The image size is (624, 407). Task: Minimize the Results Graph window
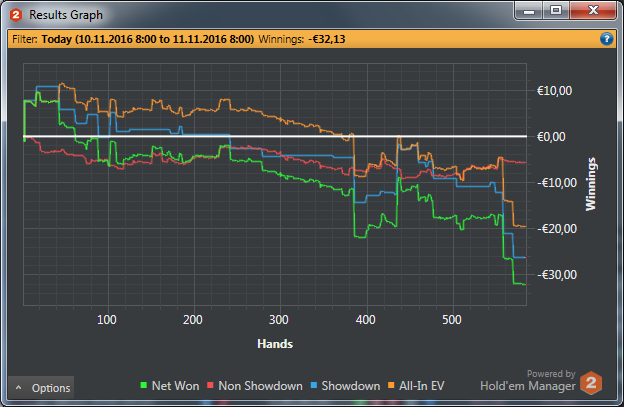pos(529,11)
